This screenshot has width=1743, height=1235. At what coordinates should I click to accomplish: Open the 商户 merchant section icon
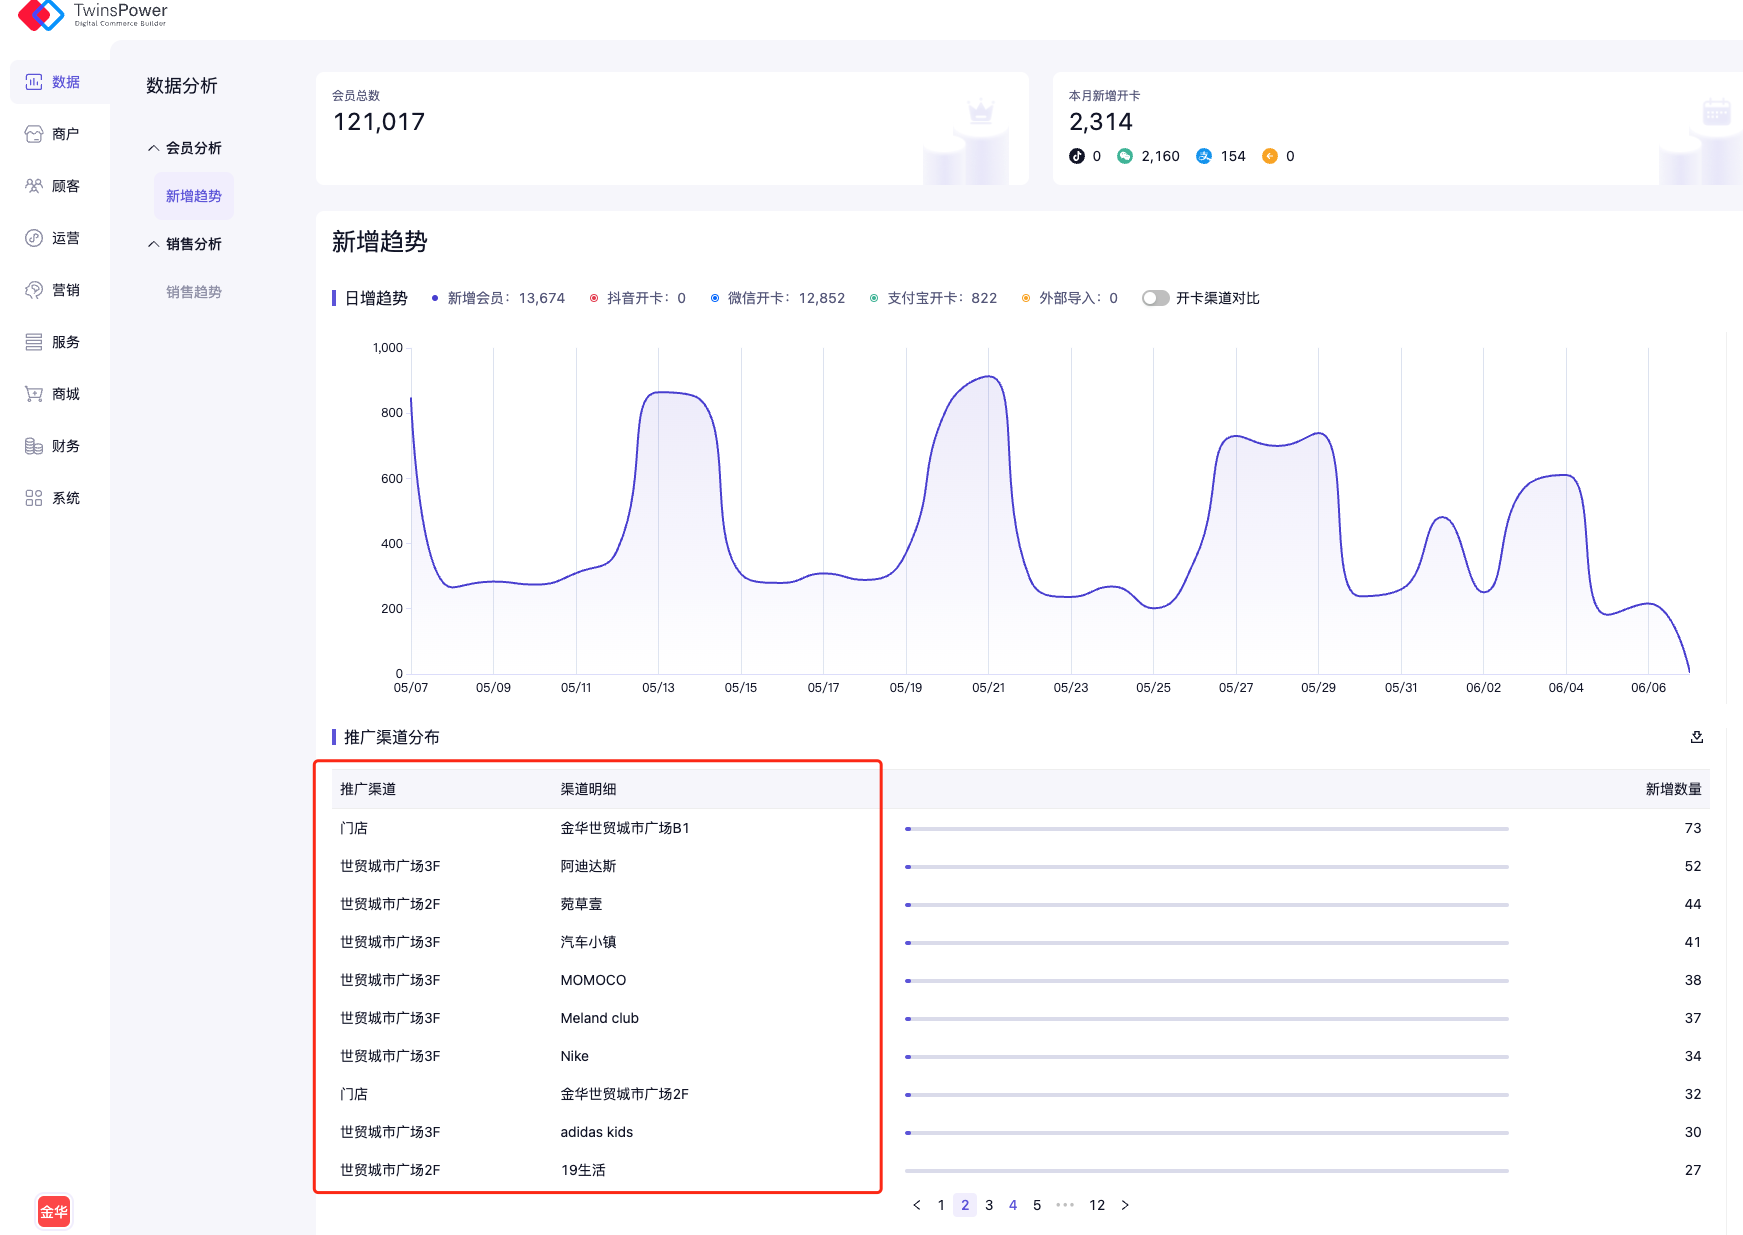(34, 134)
